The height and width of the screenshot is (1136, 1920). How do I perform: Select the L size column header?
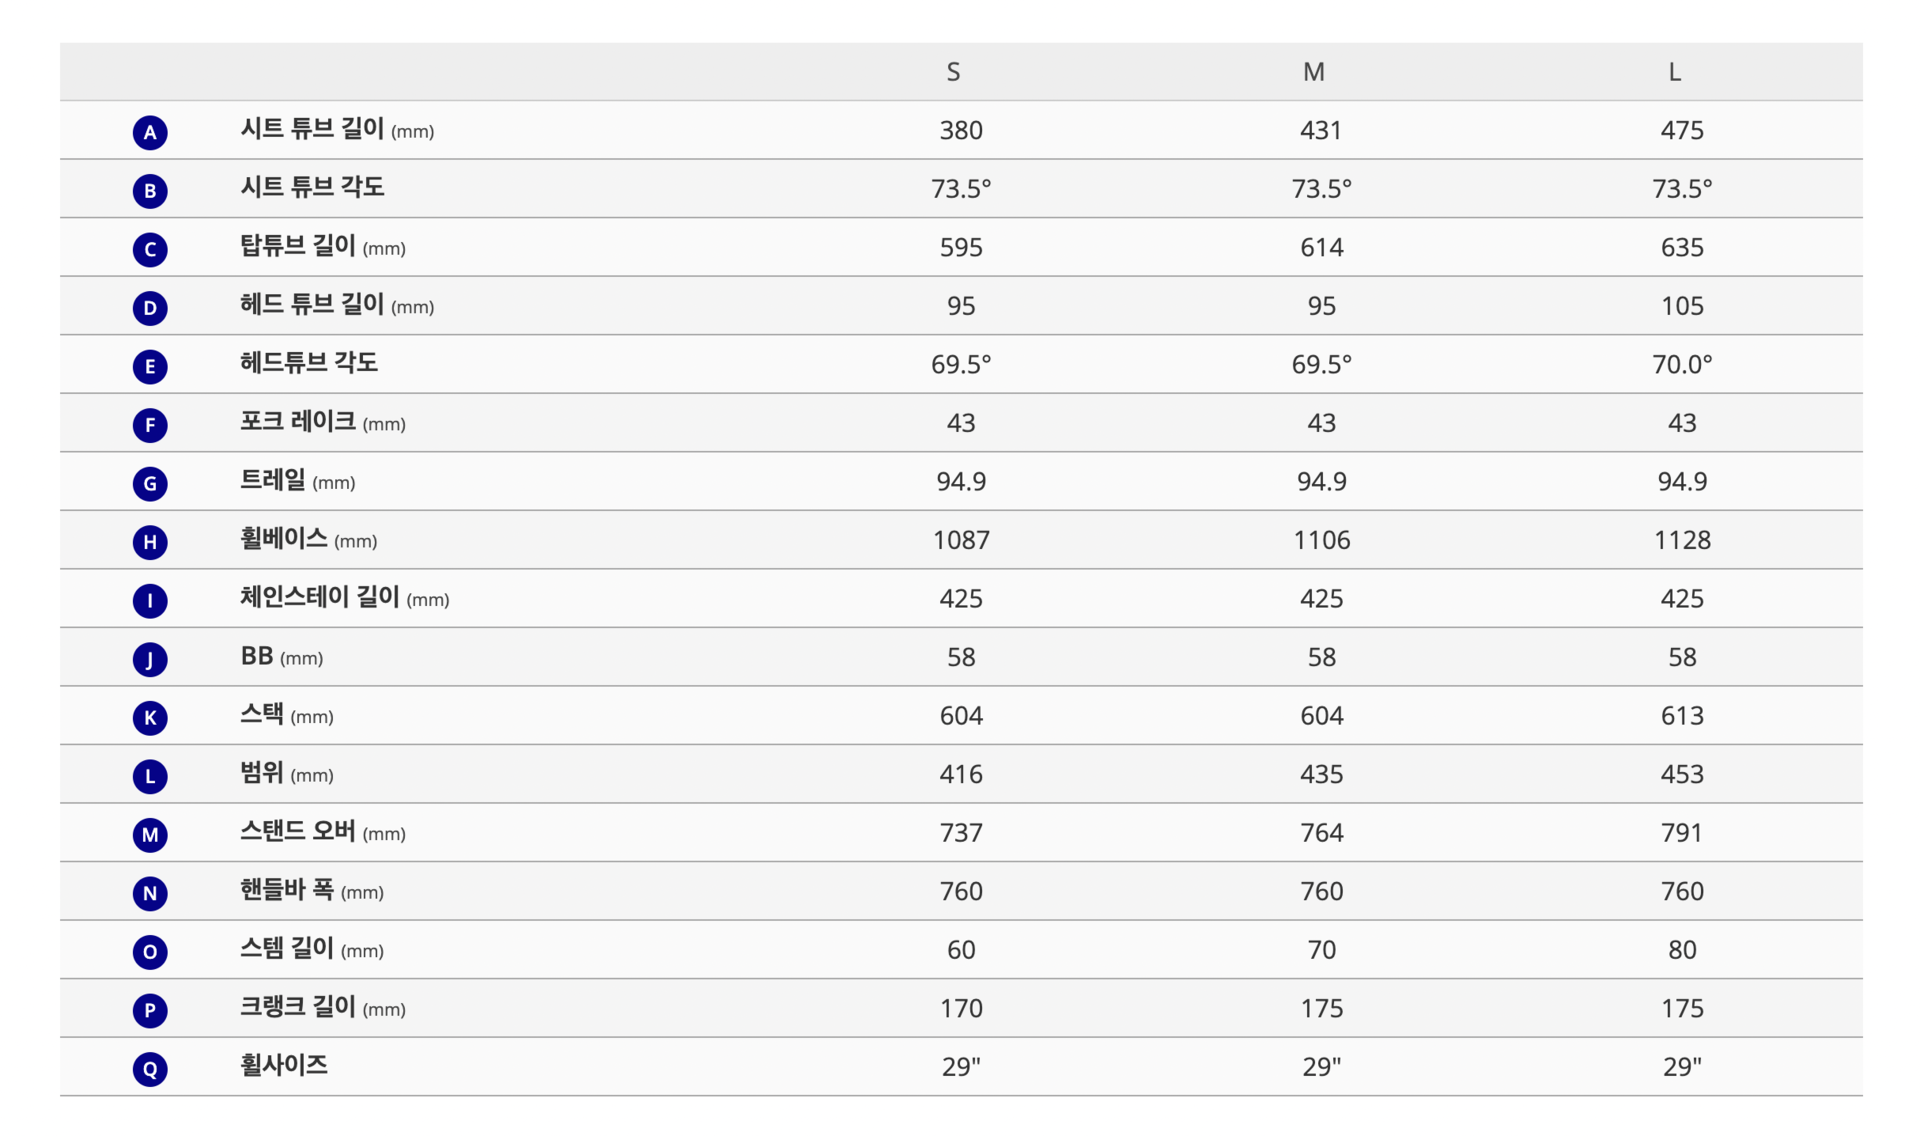(x=1674, y=72)
